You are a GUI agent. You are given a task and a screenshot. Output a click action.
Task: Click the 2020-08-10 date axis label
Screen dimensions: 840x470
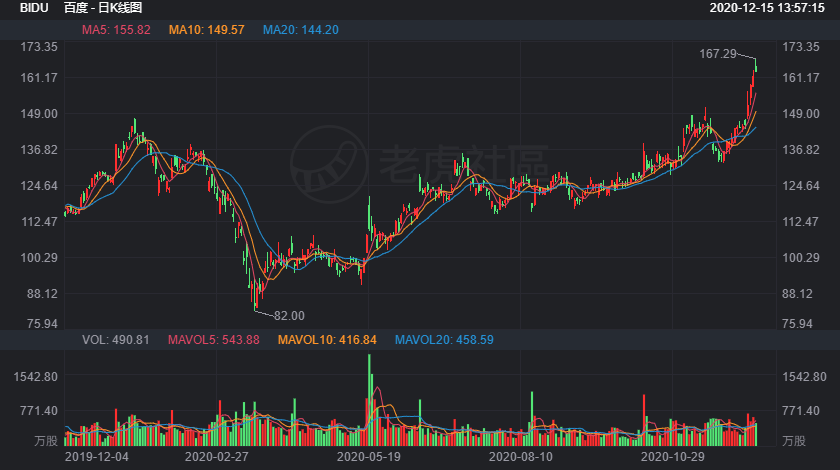521,457
